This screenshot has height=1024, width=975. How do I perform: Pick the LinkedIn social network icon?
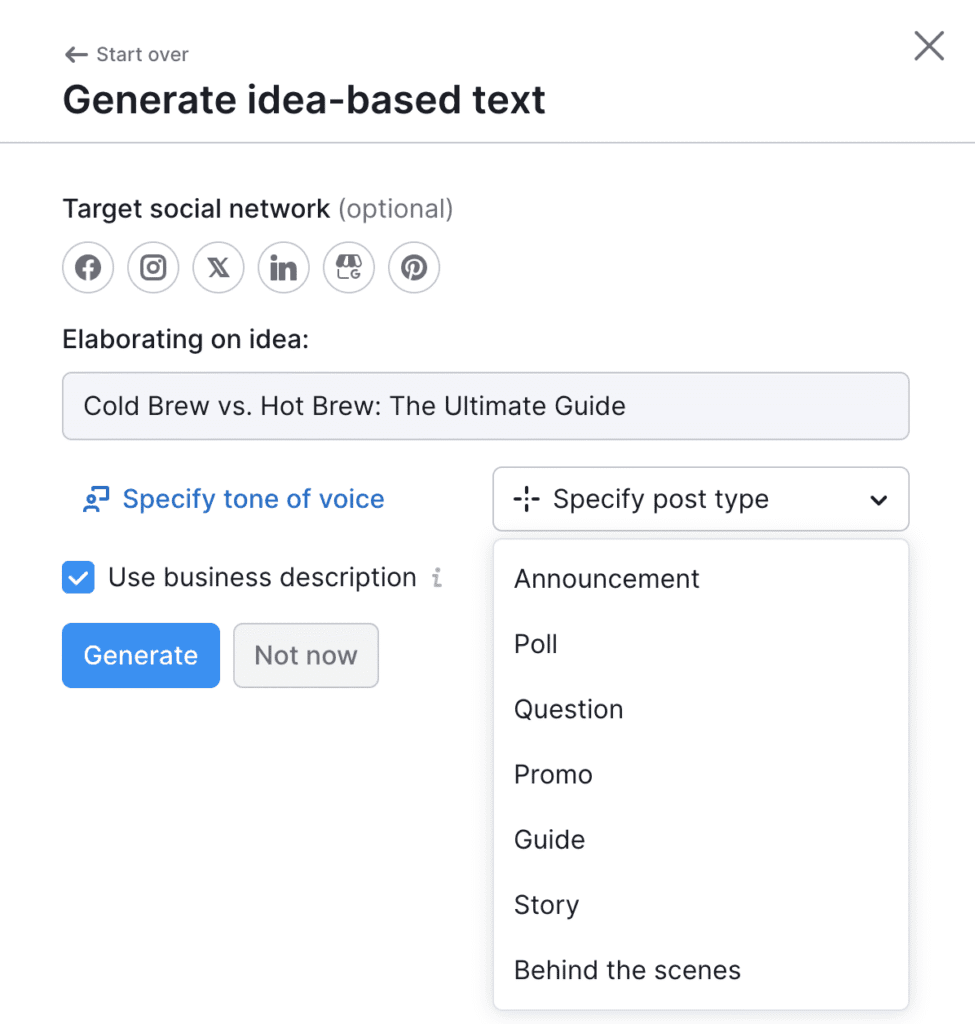[283, 268]
